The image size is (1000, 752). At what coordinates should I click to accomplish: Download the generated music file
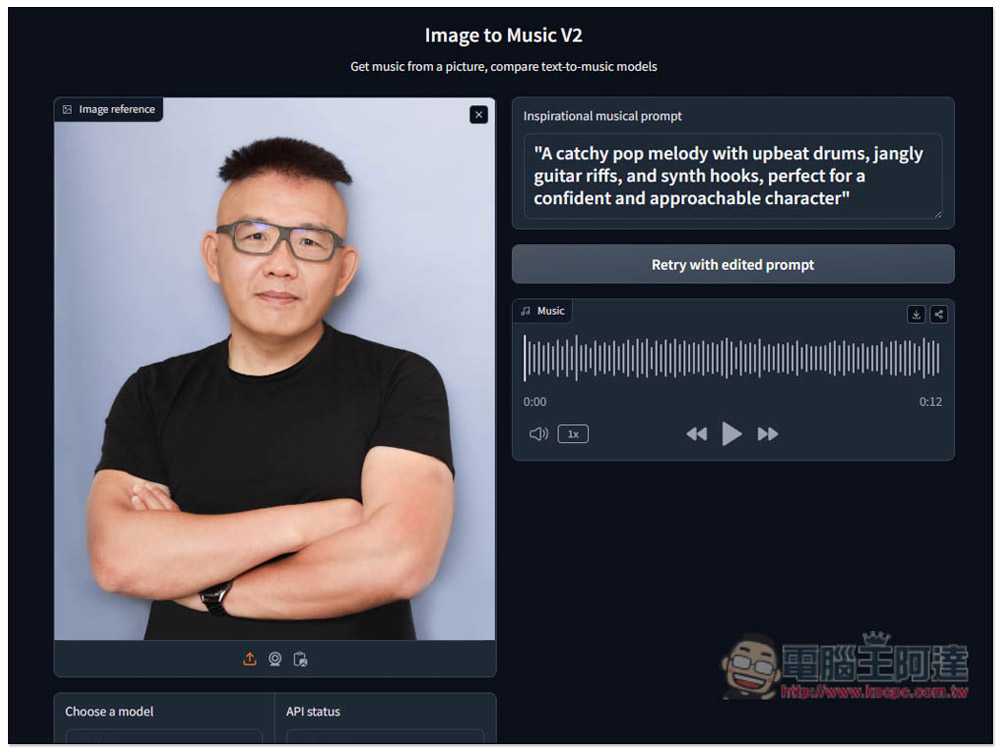916,314
